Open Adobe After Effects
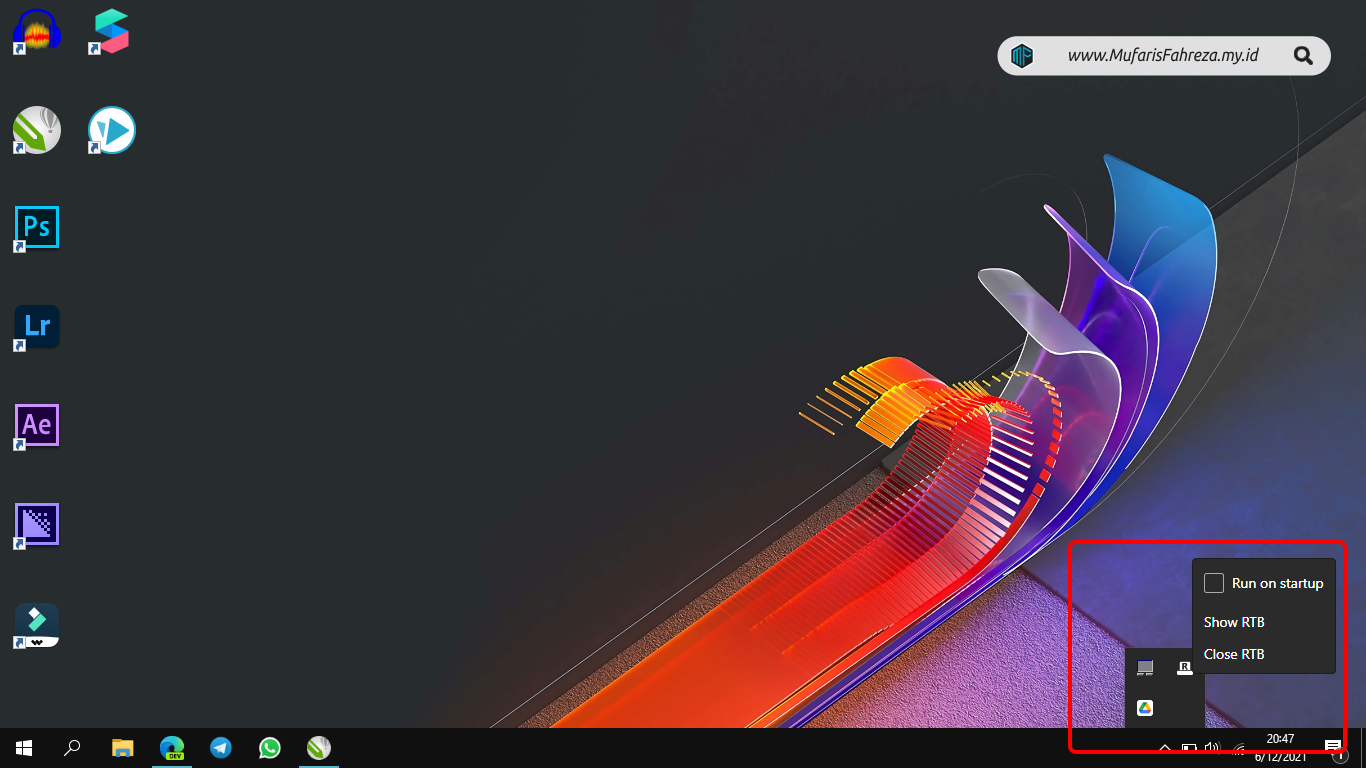Image resolution: width=1366 pixels, height=768 pixels. [x=36, y=425]
